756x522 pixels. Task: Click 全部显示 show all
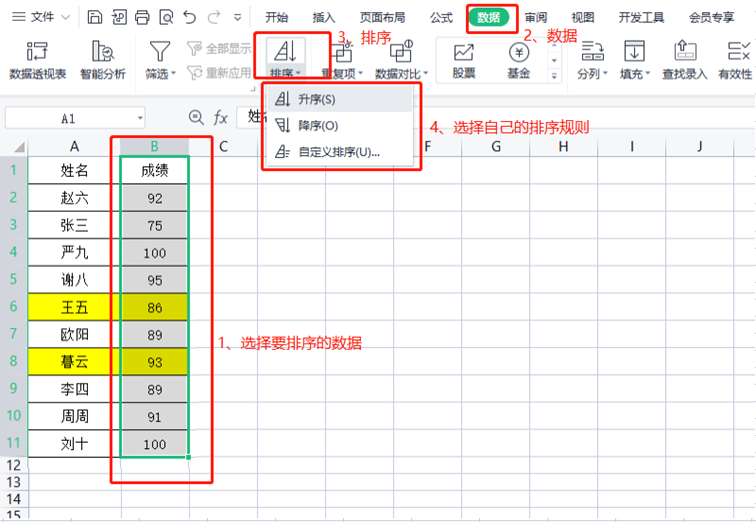(x=219, y=48)
